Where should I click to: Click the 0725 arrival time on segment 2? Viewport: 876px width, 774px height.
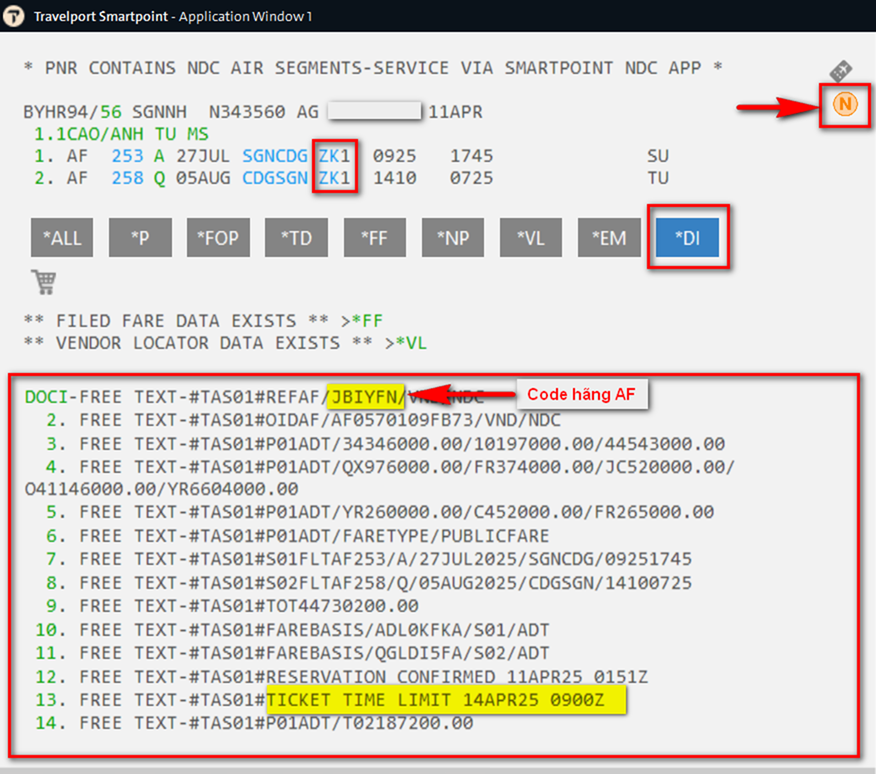pyautogui.click(x=472, y=178)
